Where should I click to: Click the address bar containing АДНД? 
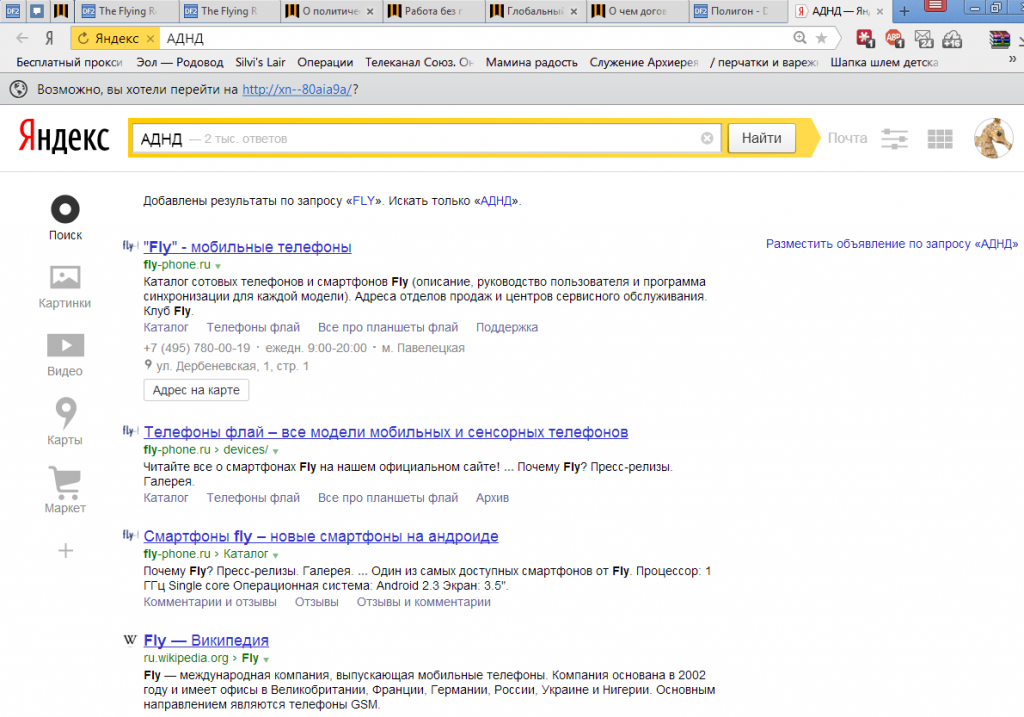click(475, 39)
